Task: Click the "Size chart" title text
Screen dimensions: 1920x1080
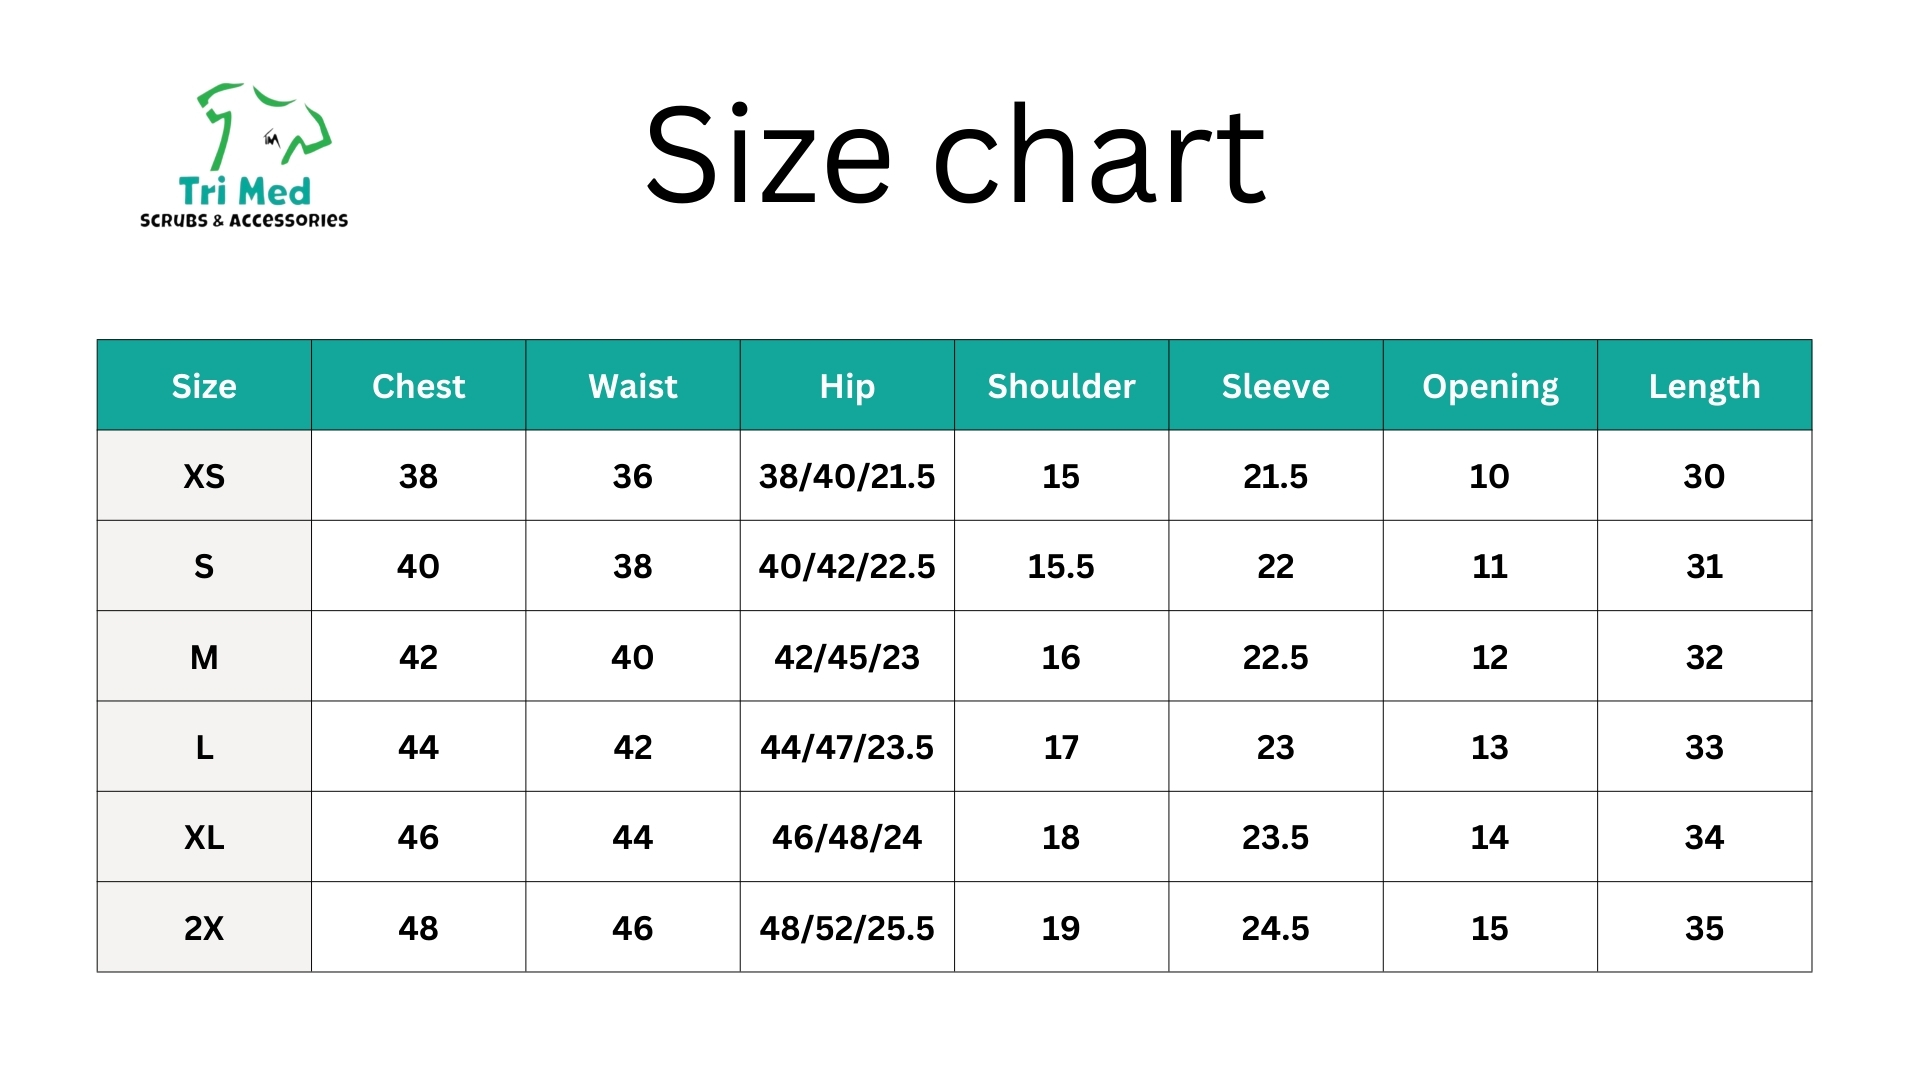Action: pyautogui.click(x=955, y=156)
